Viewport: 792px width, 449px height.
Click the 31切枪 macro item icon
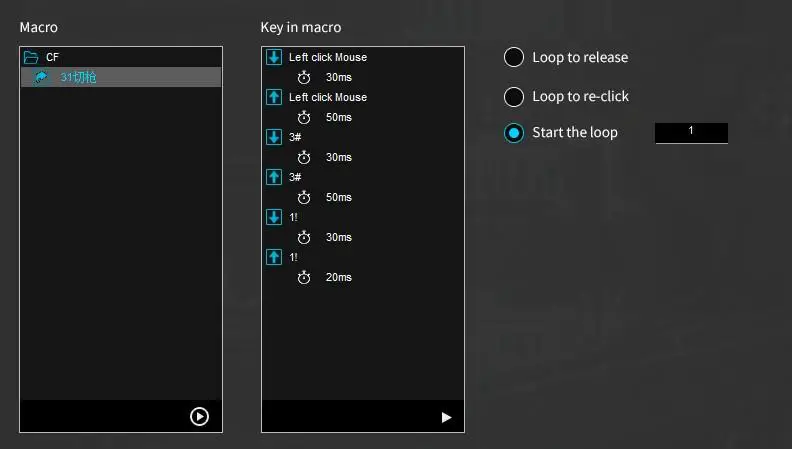pyautogui.click(x=41, y=77)
